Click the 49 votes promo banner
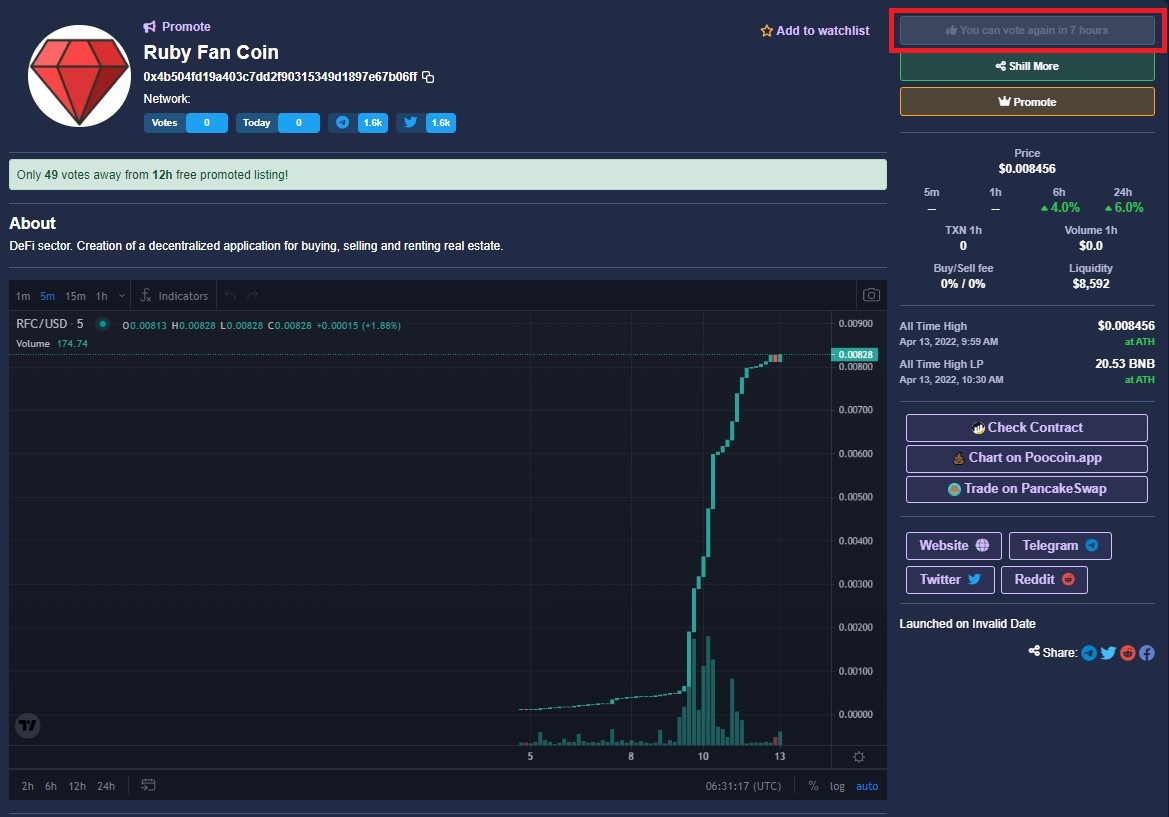The image size is (1169, 817). pos(447,174)
